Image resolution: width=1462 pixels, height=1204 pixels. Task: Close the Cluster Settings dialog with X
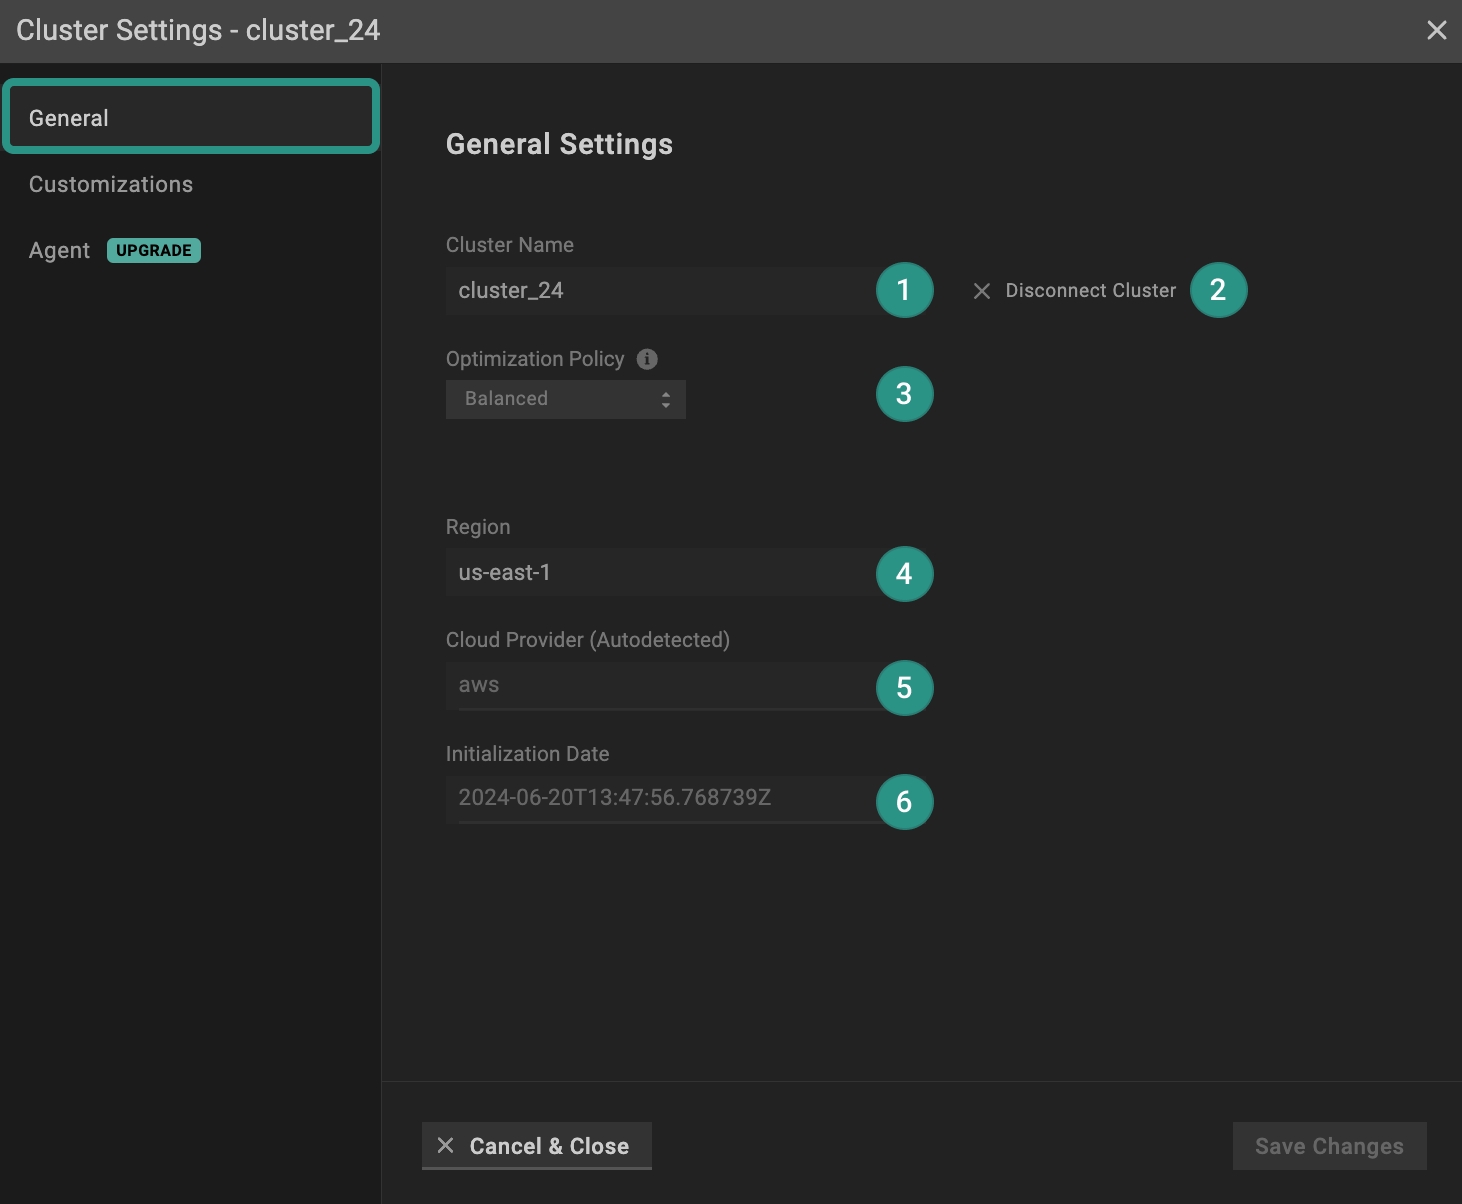pyautogui.click(x=1436, y=31)
